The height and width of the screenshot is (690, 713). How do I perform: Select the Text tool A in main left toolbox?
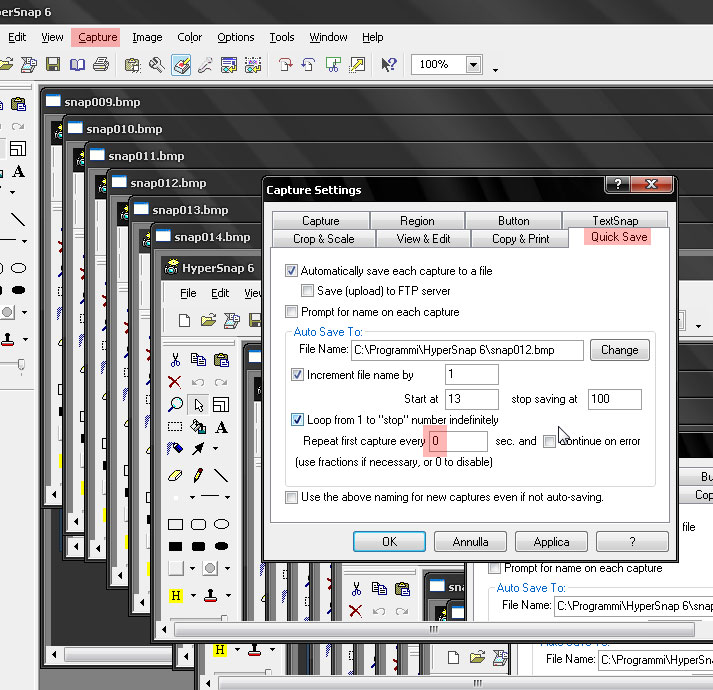pos(19,171)
